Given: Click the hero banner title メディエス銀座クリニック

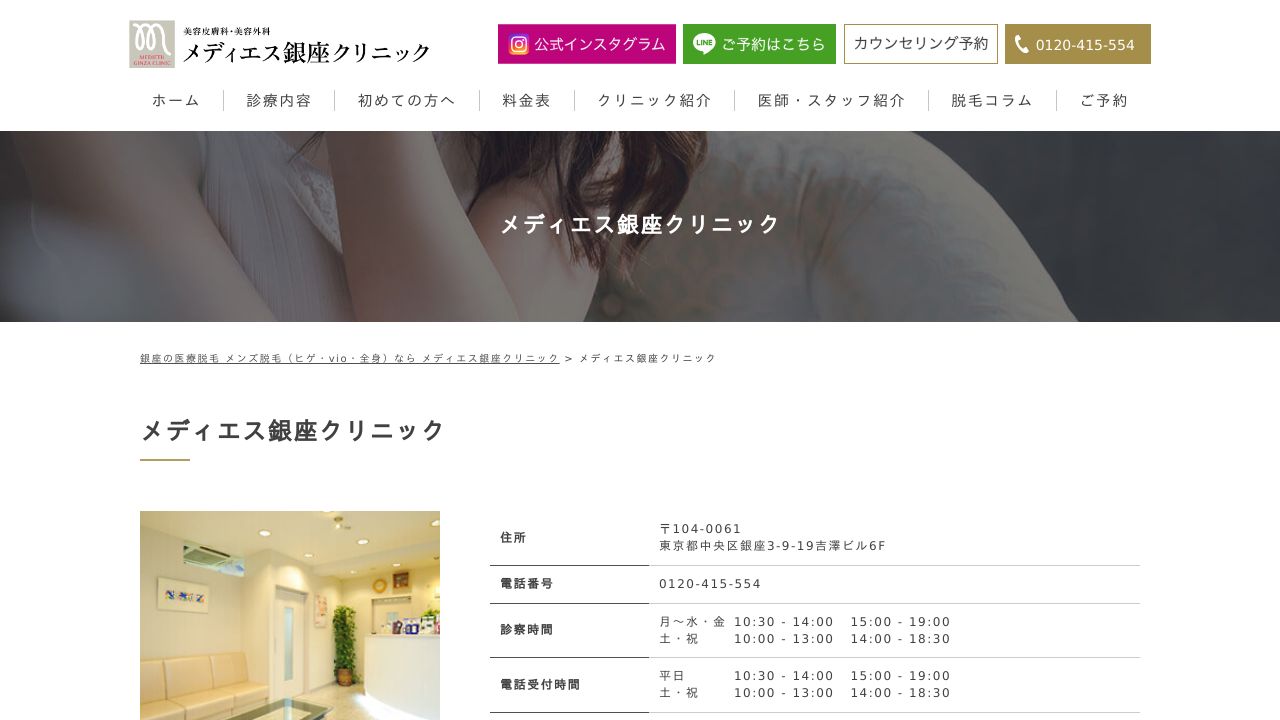Looking at the screenshot, I should [640, 224].
